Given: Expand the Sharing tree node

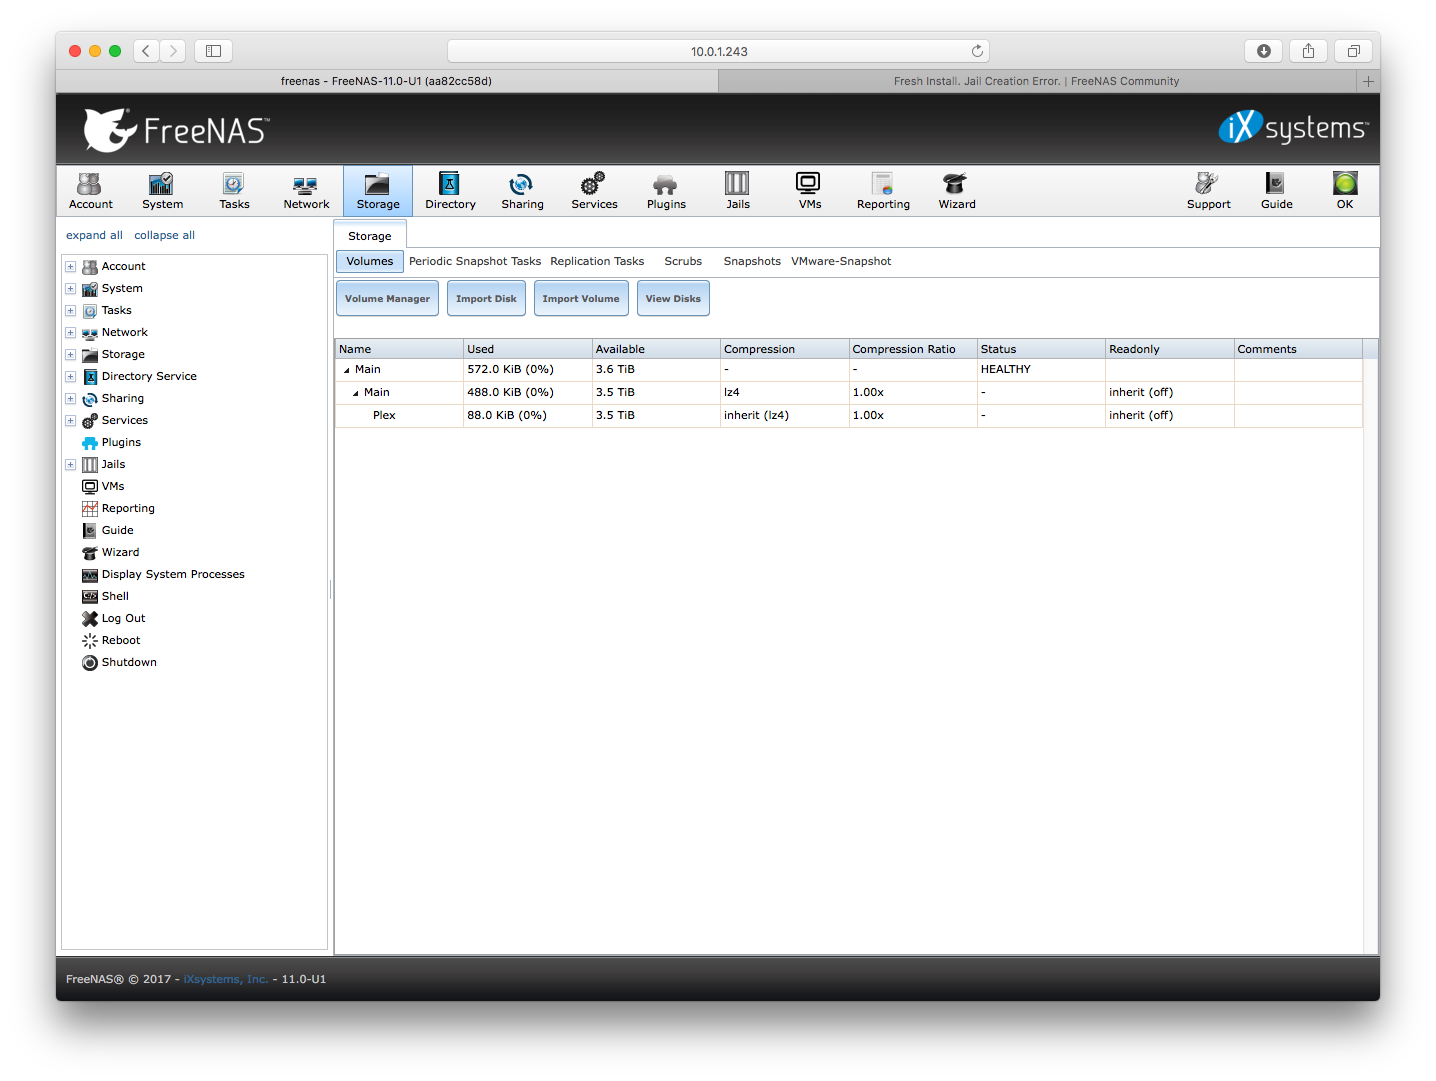Looking at the screenshot, I should tap(71, 399).
